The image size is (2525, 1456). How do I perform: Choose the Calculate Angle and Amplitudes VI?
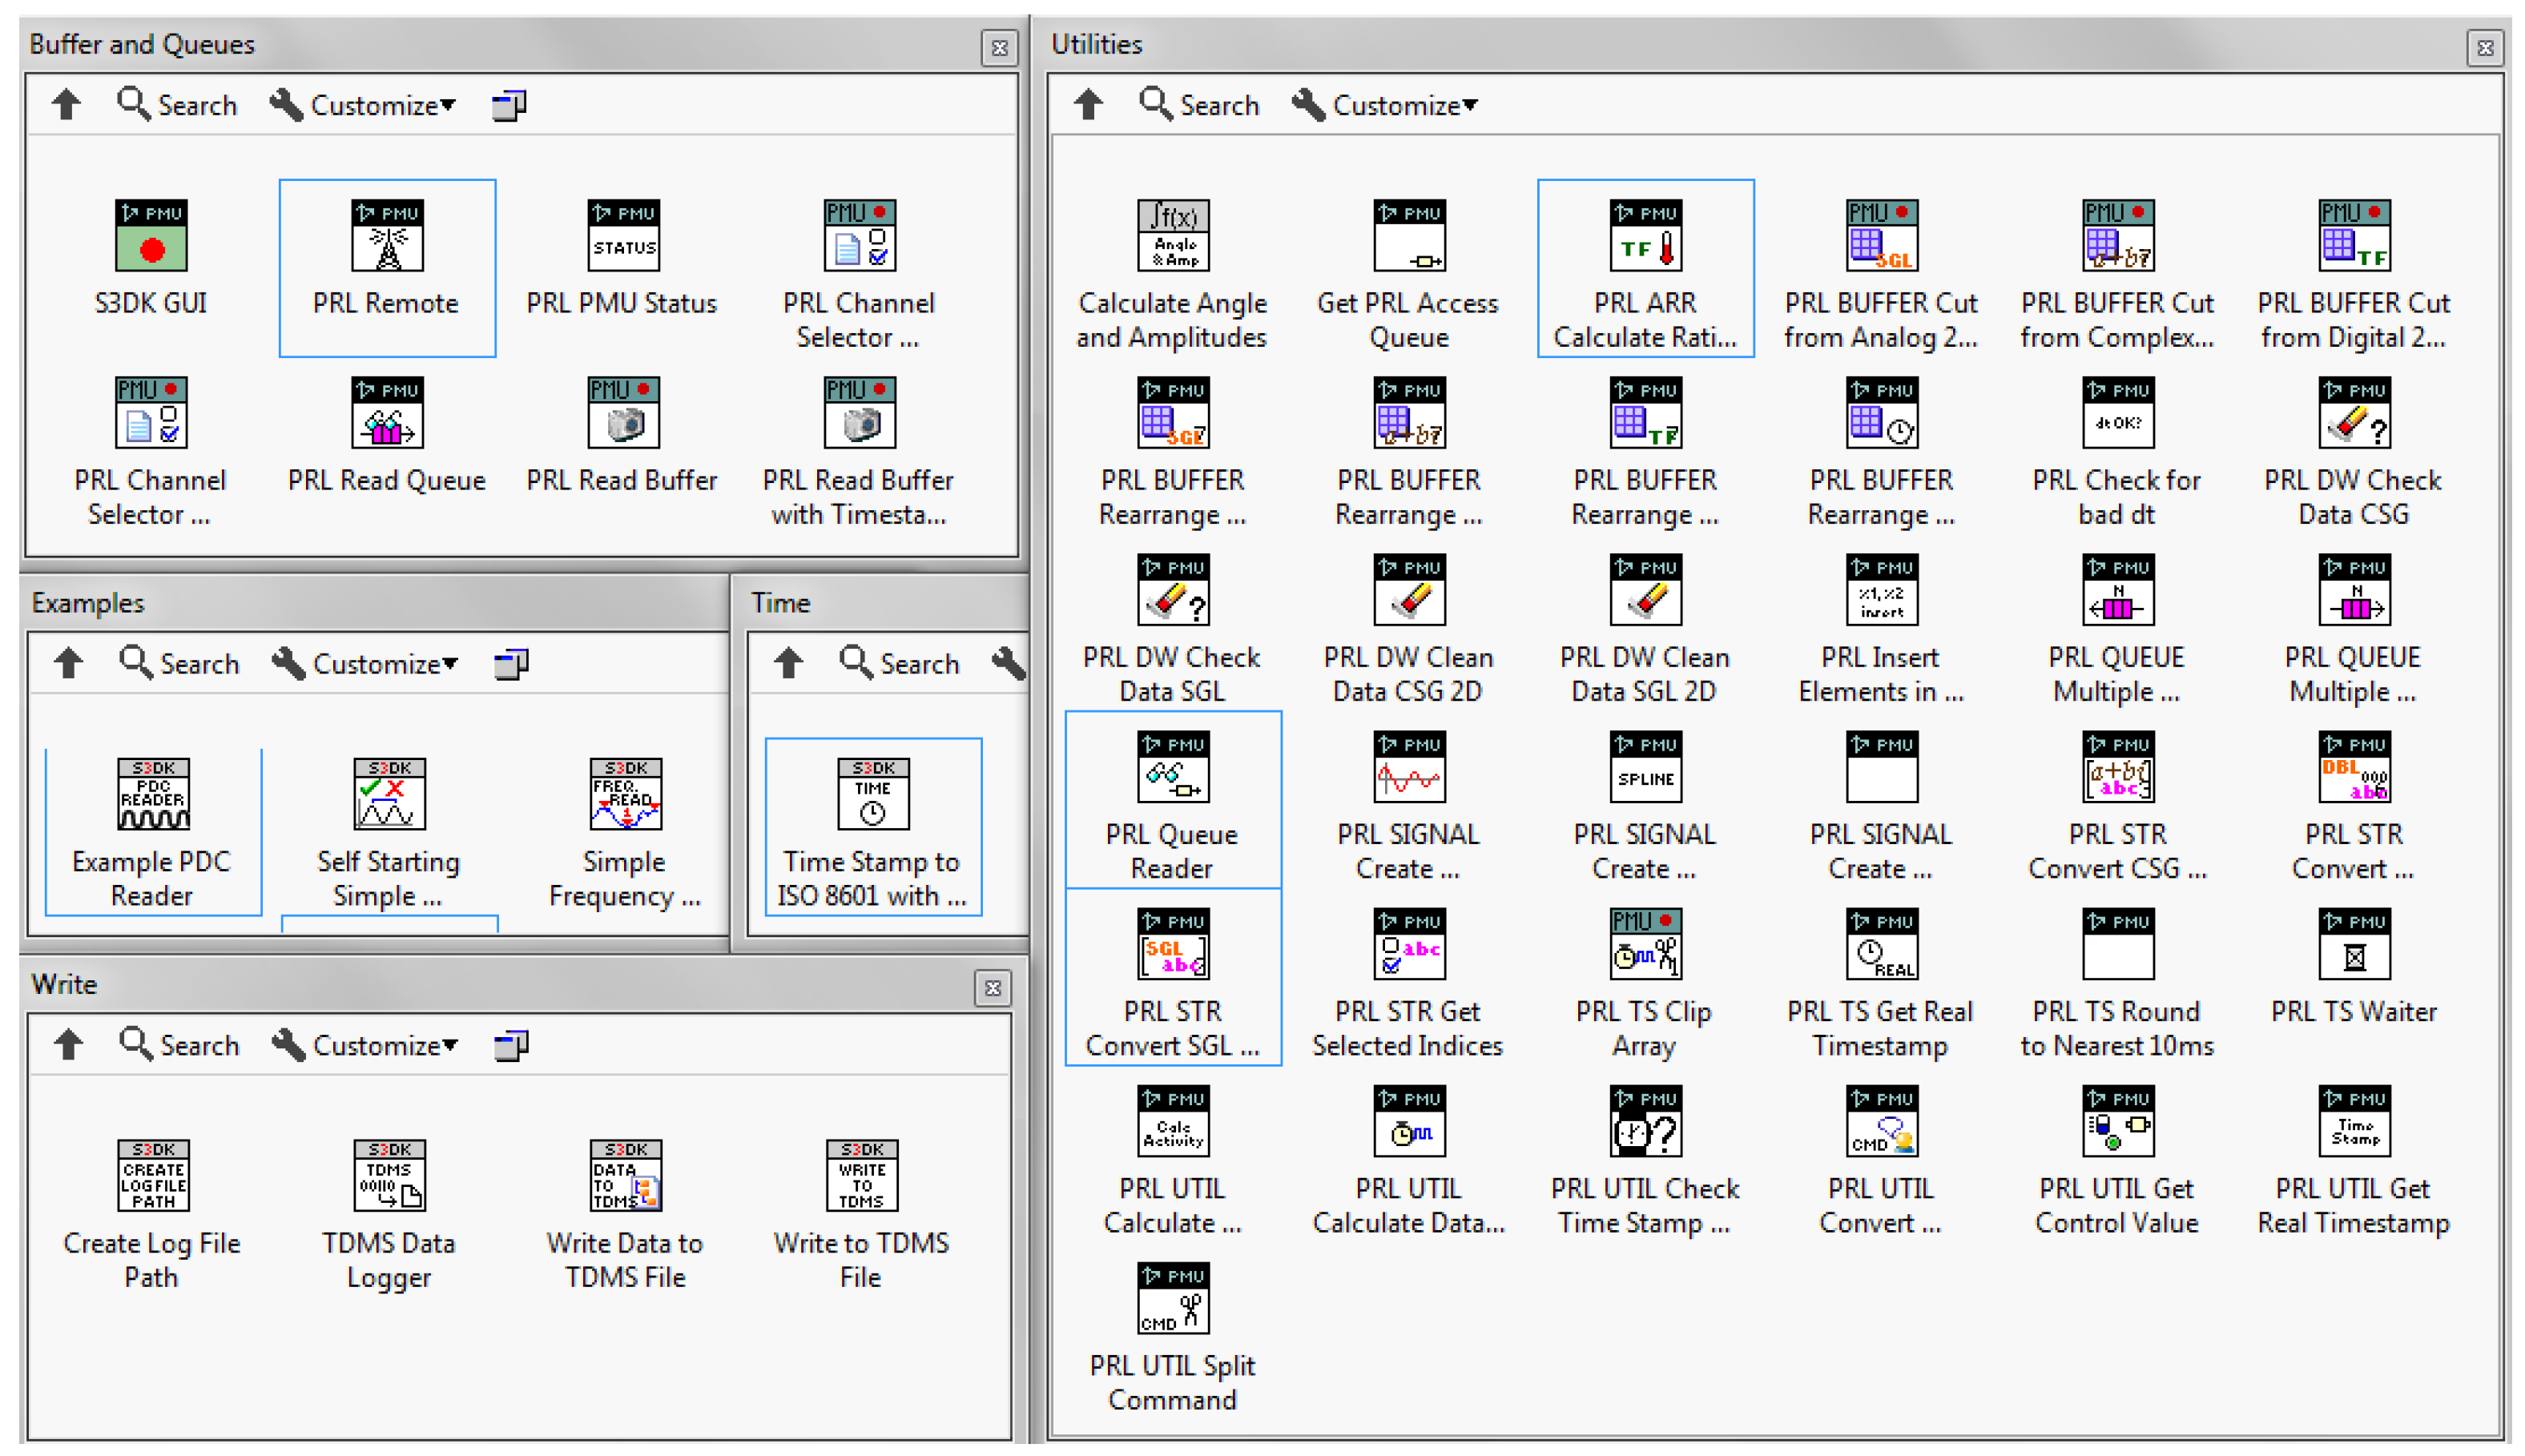1172,236
